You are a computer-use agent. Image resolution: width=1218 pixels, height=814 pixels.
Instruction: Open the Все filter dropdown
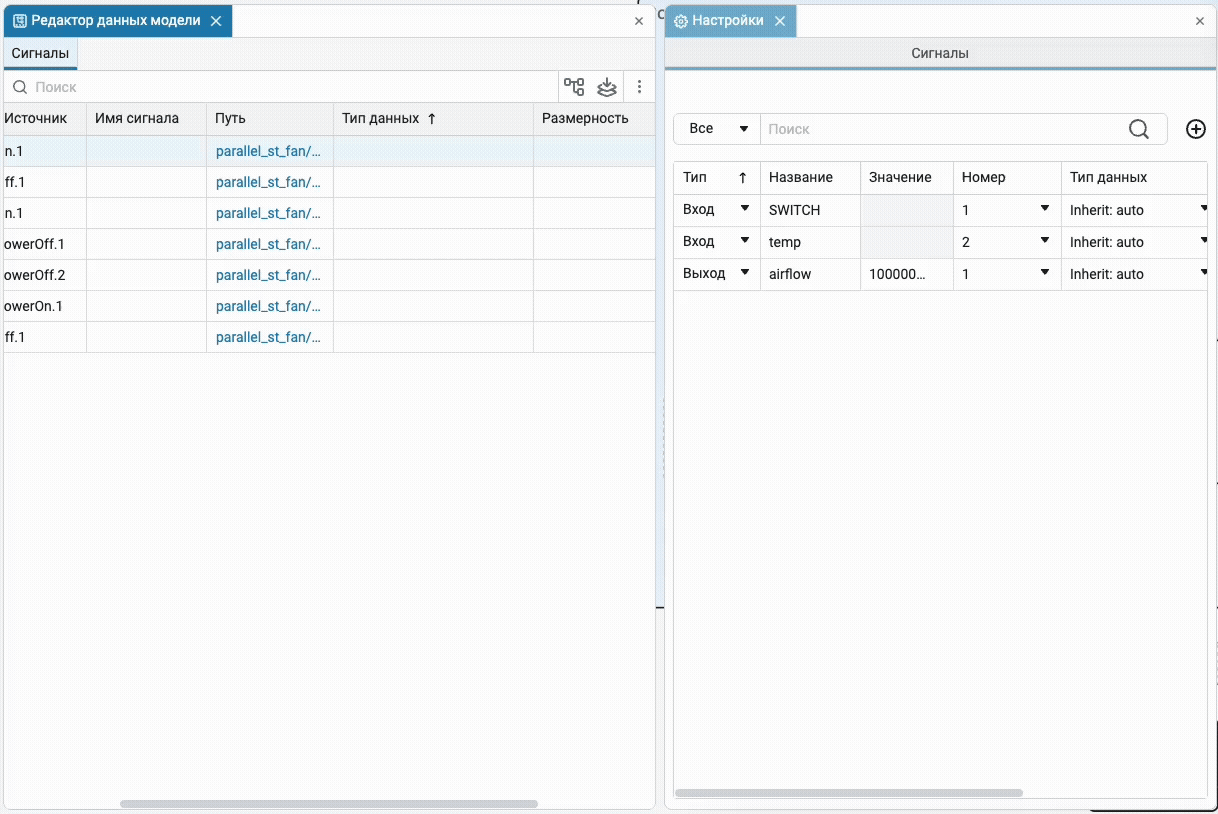pos(717,129)
